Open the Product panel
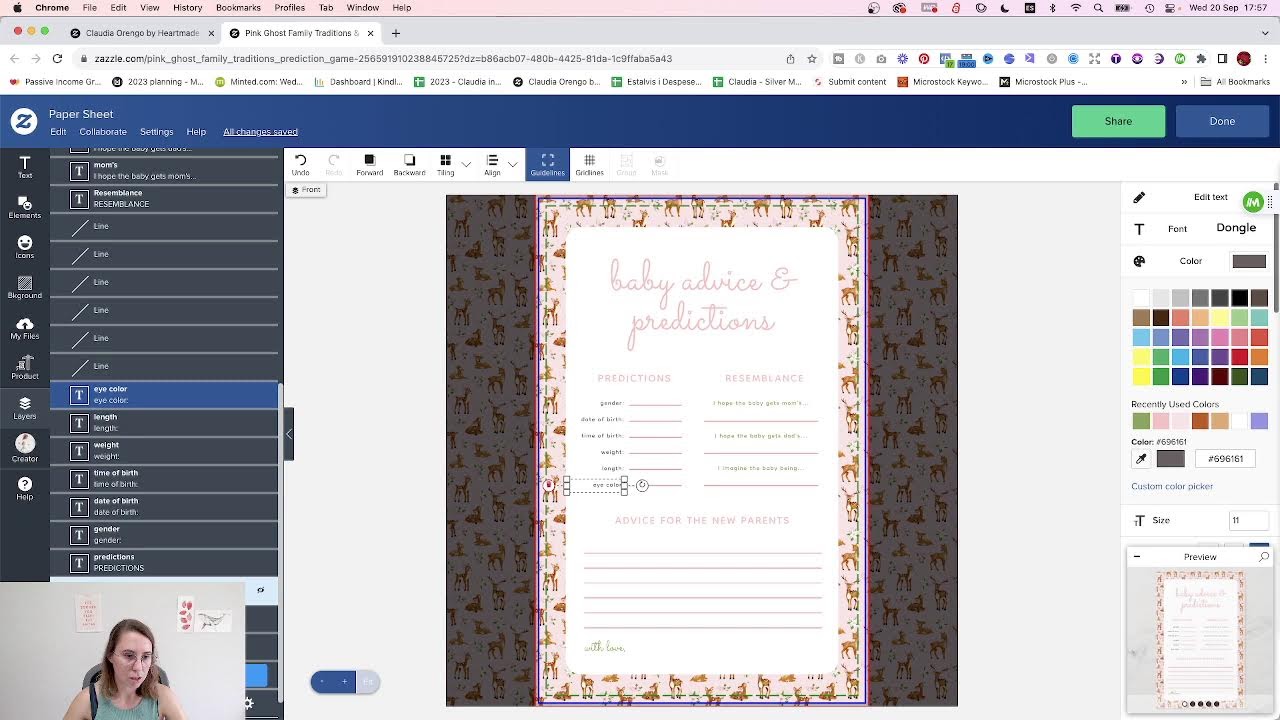The height and width of the screenshot is (720, 1280). (x=25, y=368)
